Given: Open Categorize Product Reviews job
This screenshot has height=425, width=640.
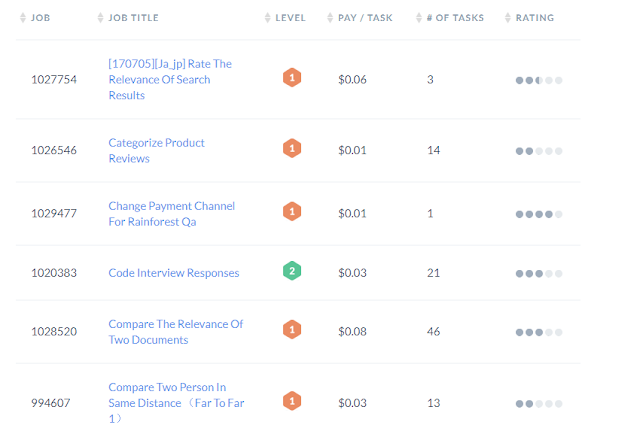Looking at the screenshot, I should coord(156,150).
